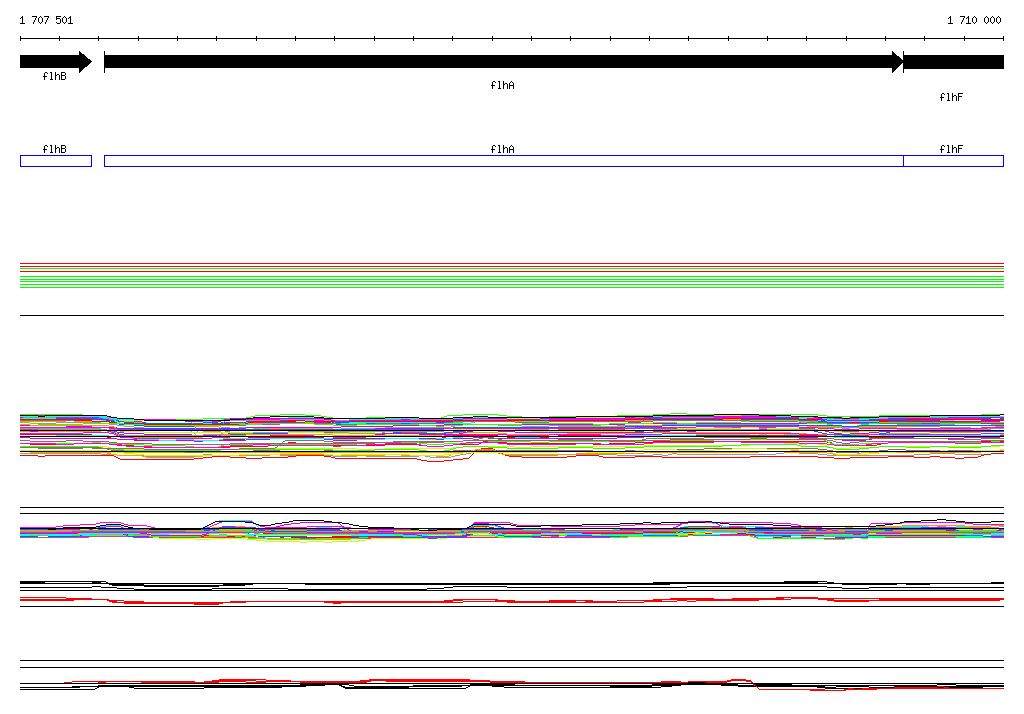The image size is (1024, 714).
Task: Click the blue flhA feature box
Action: (x=504, y=161)
